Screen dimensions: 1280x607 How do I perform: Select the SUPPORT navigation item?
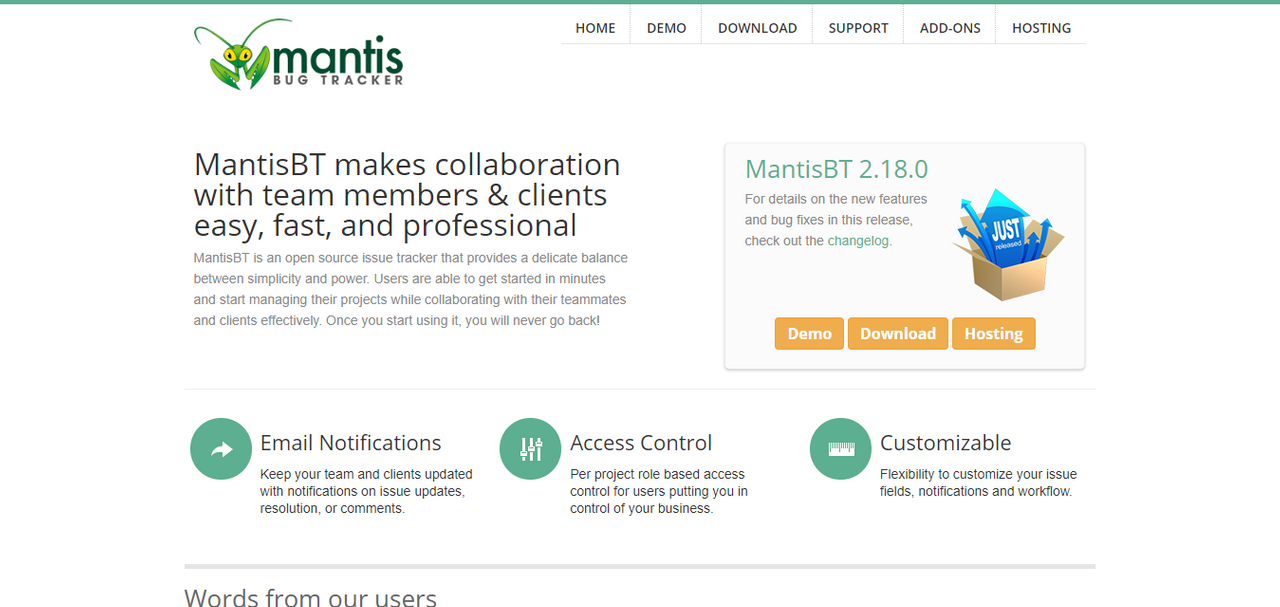coord(858,28)
